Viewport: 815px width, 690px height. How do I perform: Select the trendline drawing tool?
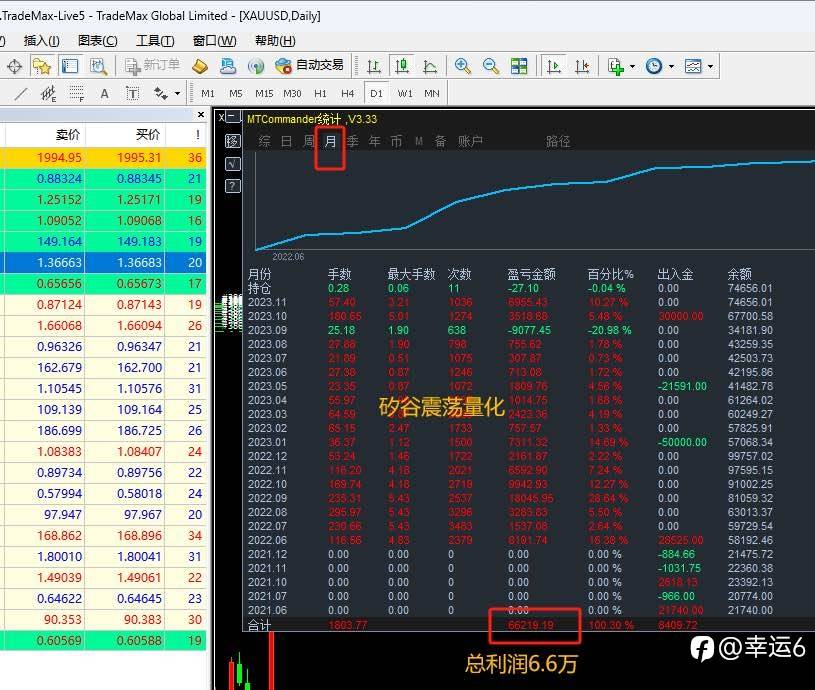21,94
